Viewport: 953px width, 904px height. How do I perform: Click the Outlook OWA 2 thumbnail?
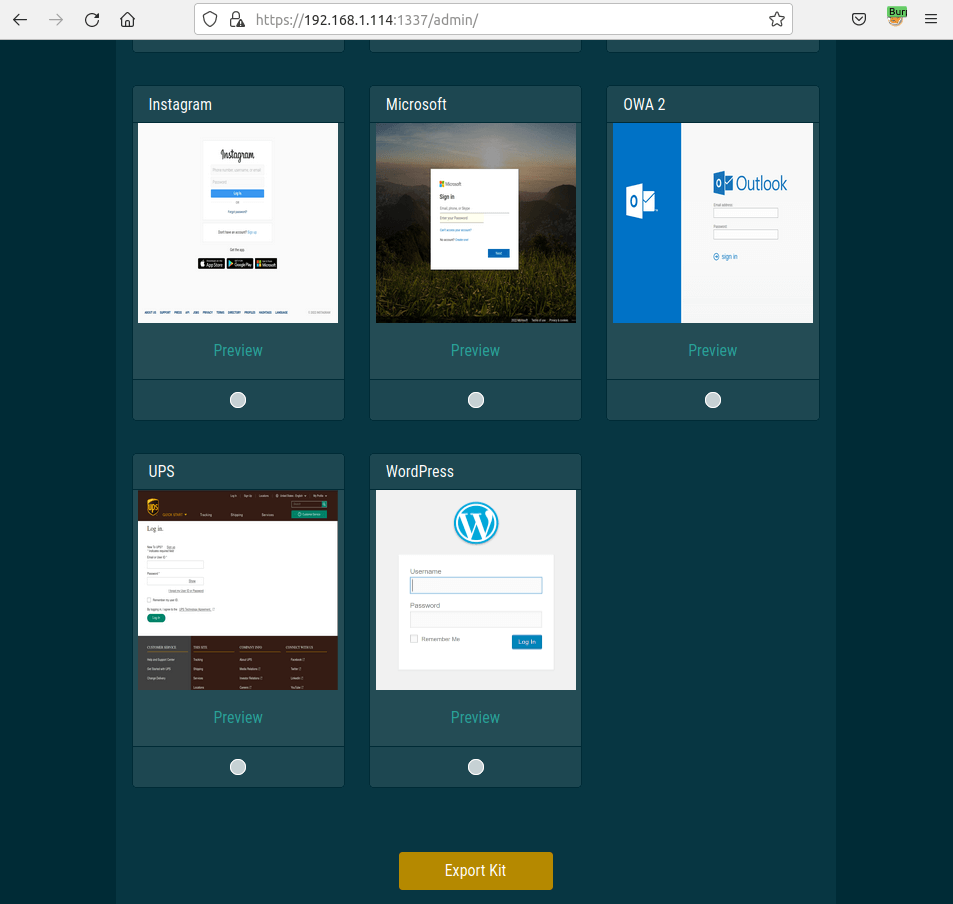(713, 223)
